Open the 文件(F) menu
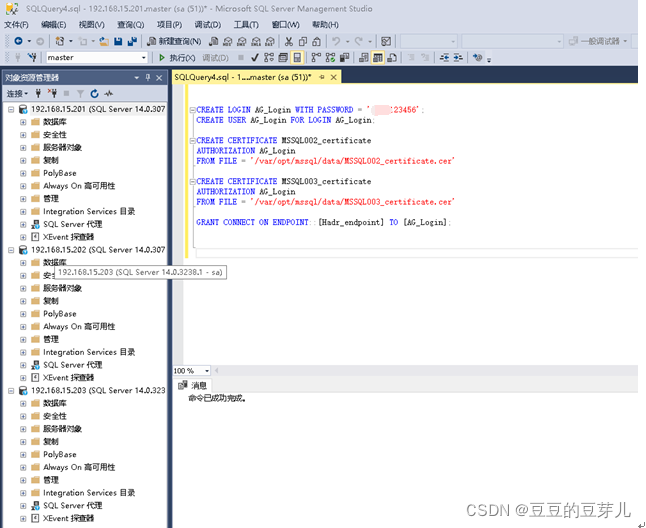 pyautogui.click(x=16, y=25)
